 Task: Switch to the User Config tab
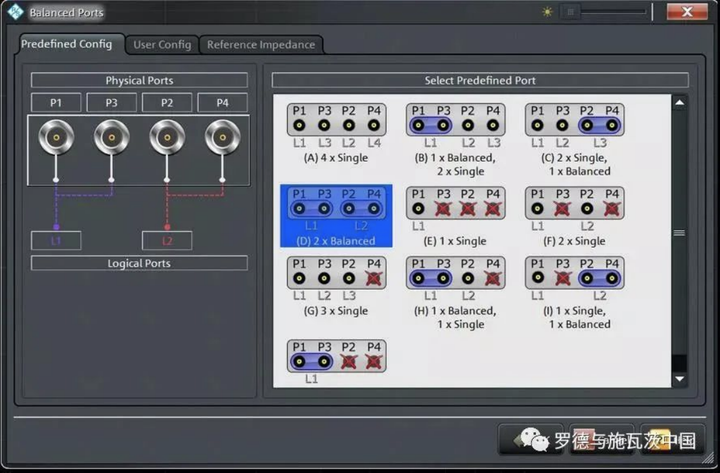click(162, 45)
